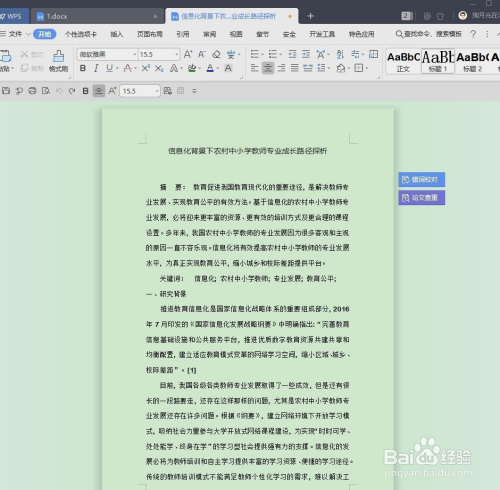Open a new tab with the plus icon
Viewport: 500px width, 490px height.
[310, 16]
